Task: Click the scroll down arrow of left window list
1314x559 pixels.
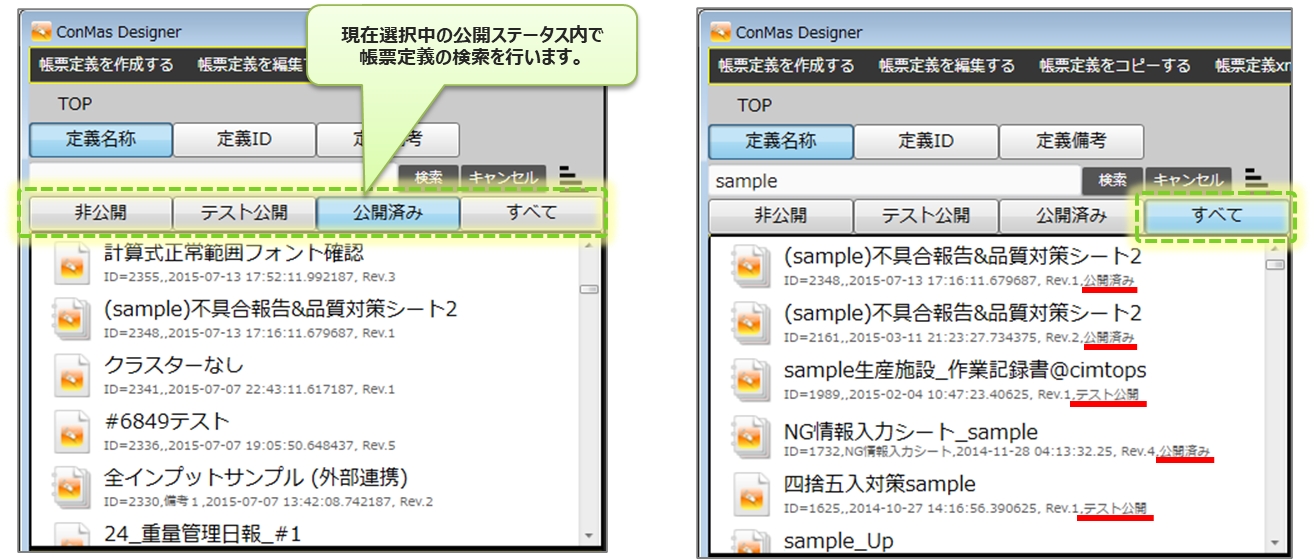Action: [588, 537]
